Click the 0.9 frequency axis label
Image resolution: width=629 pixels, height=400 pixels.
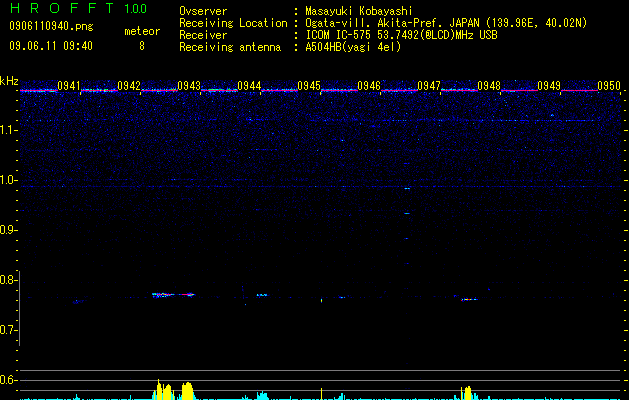[x=9, y=230]
